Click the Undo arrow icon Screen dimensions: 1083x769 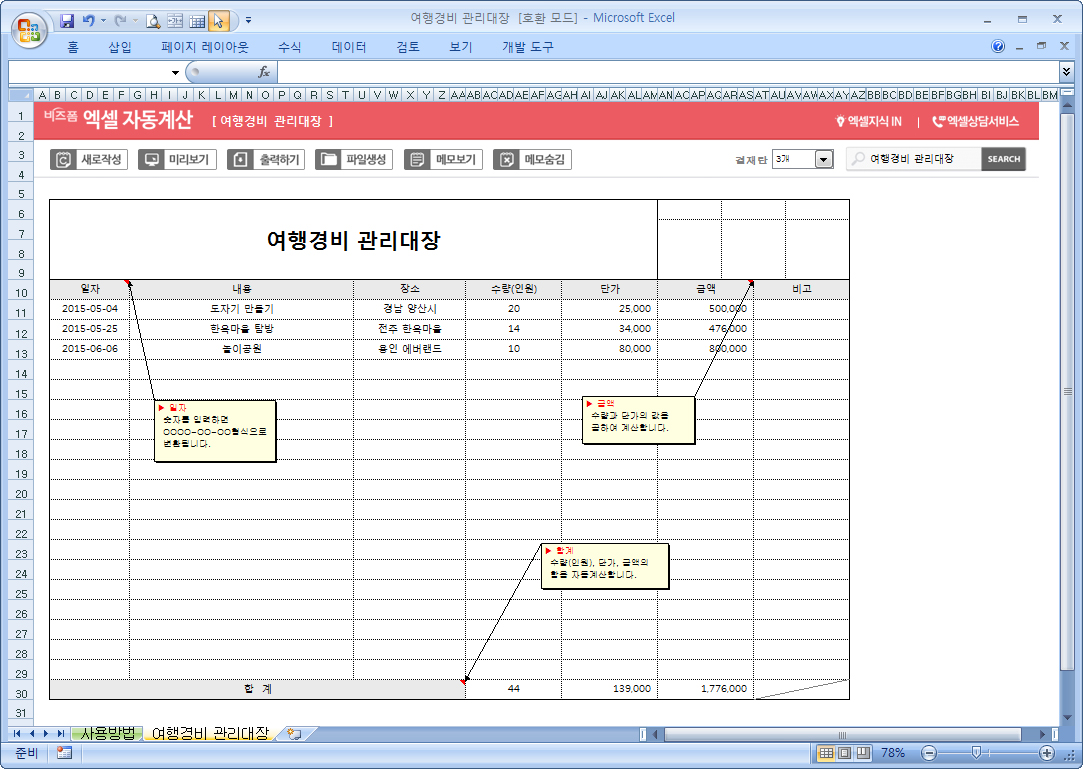88,21
